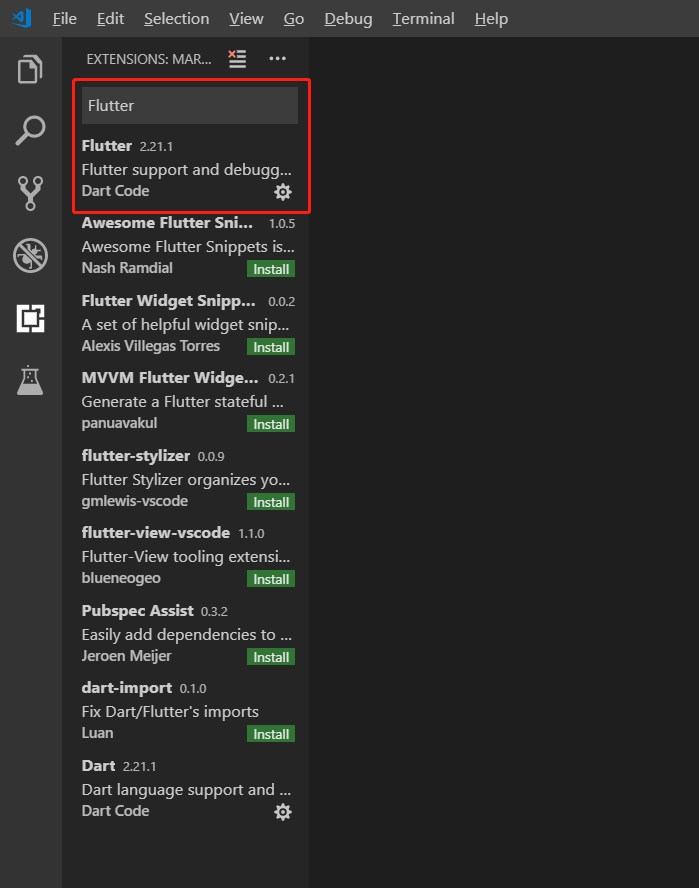This screenshot has width=699, height=888.
Task: Select the Dart 2.21.1 extension title
Action: pos(99,766)
